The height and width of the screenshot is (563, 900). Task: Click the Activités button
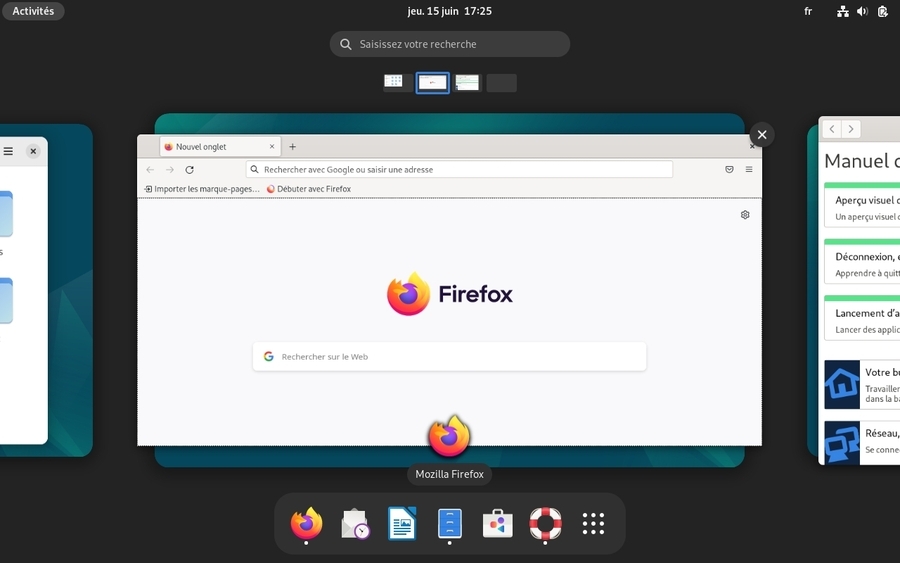(x=33, y=11)
